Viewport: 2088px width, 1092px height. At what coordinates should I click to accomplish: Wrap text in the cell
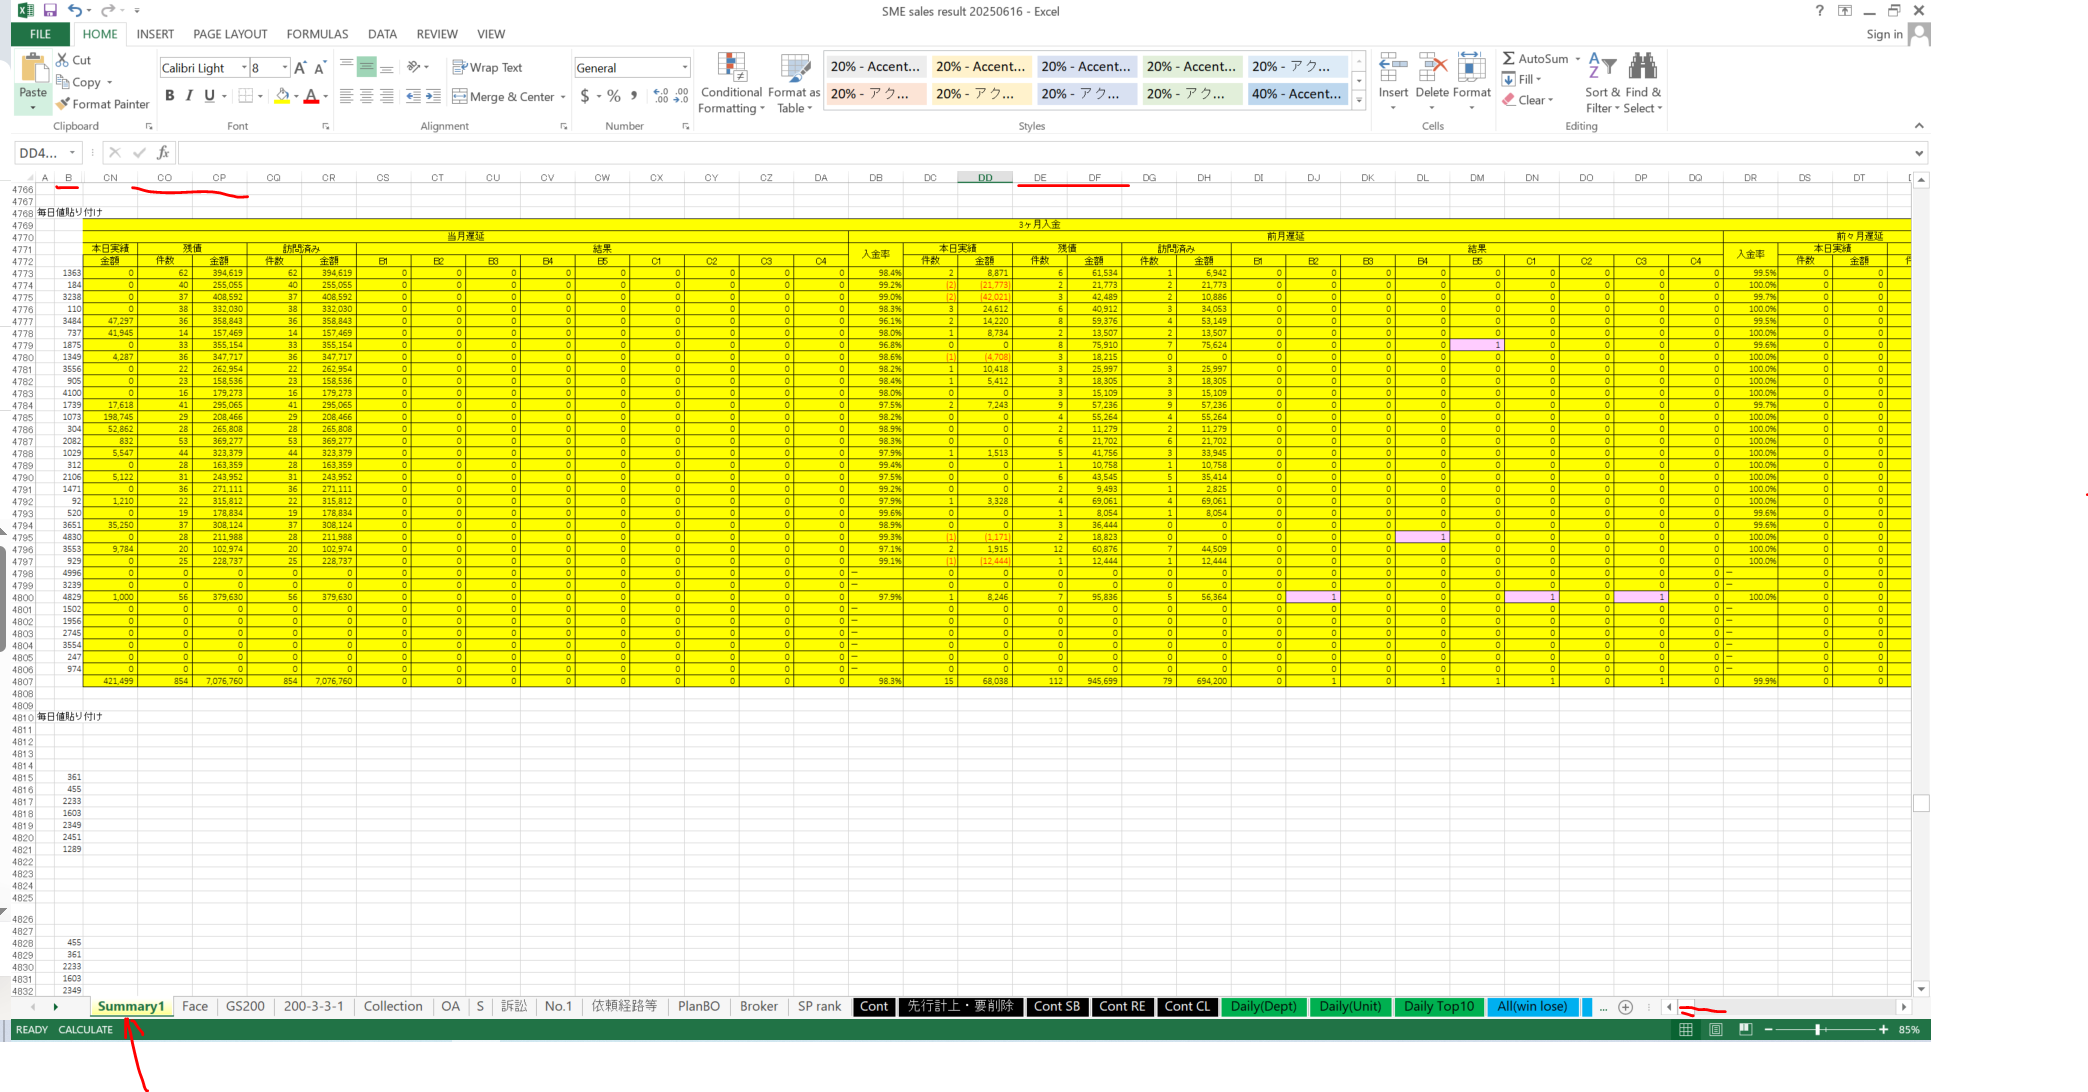tap(488, 67)
